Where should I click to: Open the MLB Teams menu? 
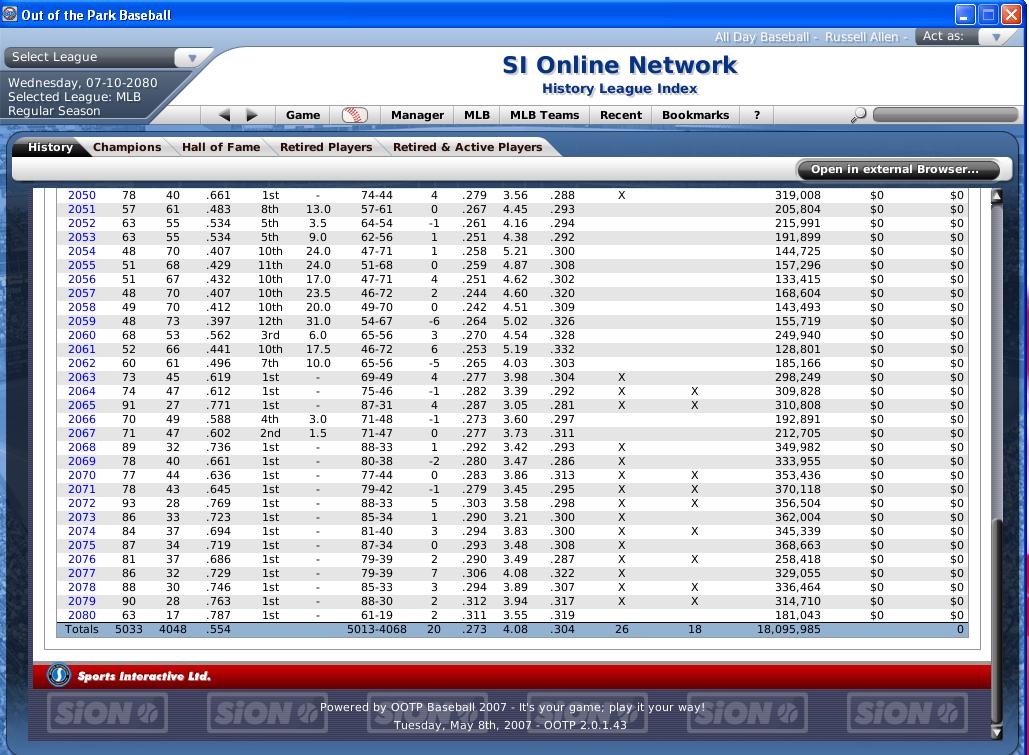click(545, 115)
